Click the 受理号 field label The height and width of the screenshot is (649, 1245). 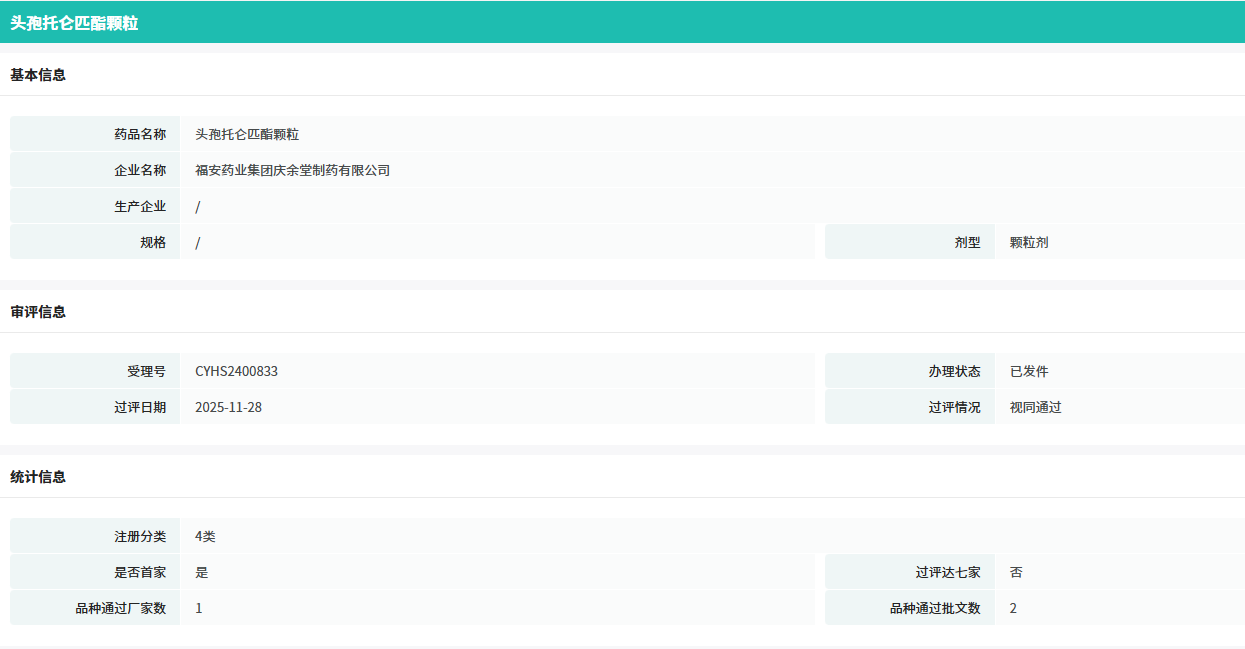click(x=147, y=371)
